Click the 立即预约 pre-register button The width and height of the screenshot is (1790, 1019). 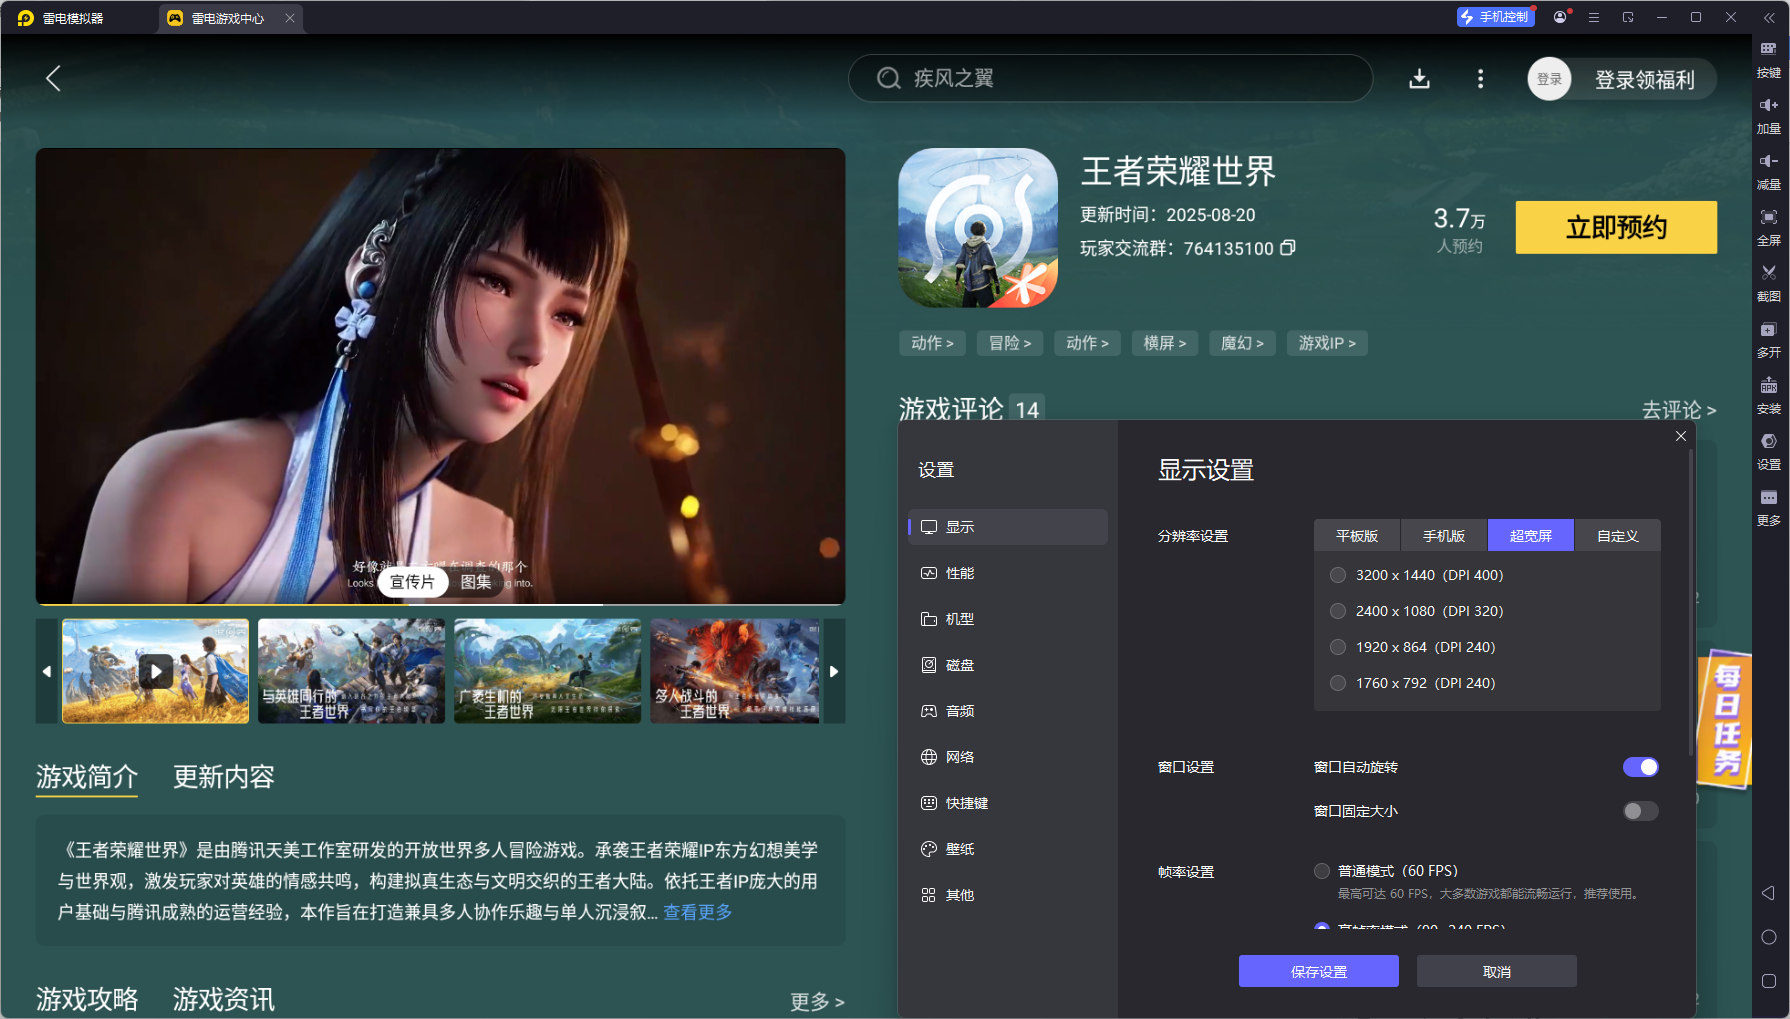[x=1616, y=227]
